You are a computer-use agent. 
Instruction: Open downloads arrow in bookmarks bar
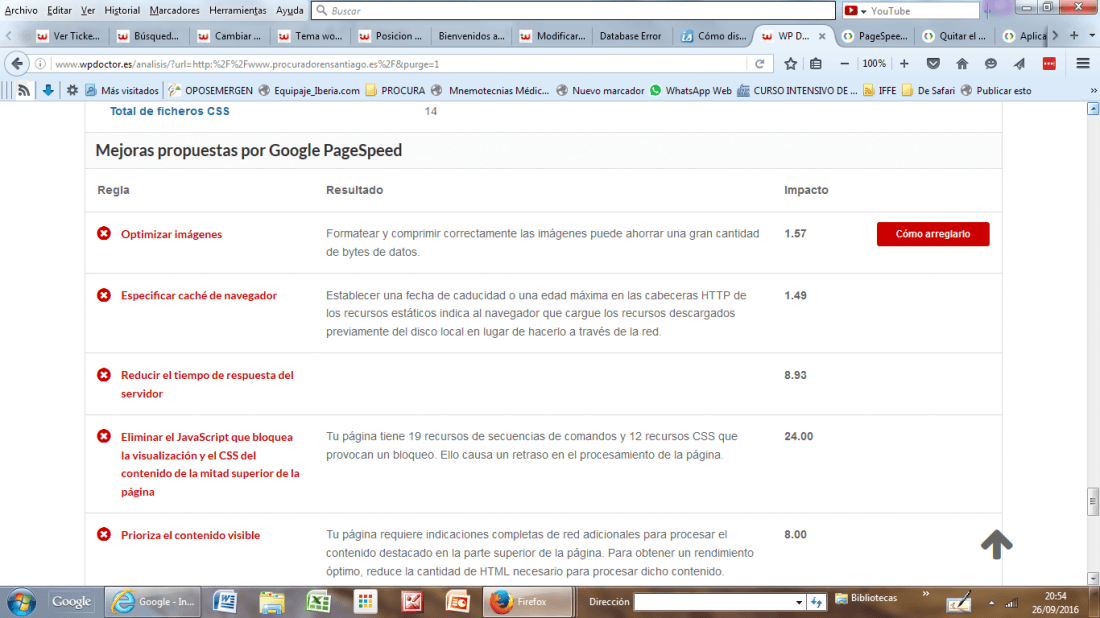tap(48, 90)
